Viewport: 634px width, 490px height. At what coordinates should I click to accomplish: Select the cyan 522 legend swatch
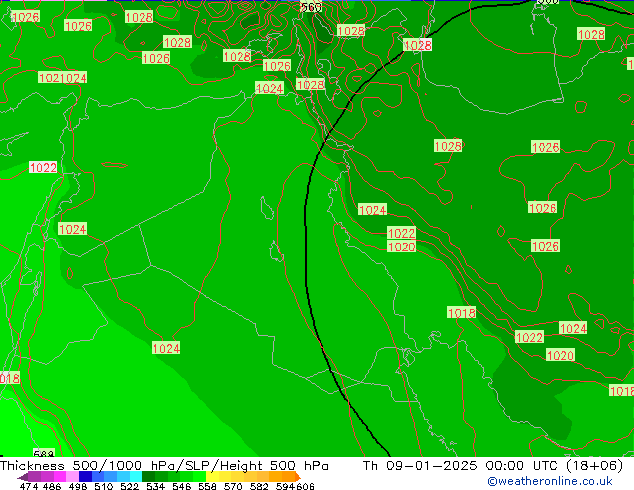point(136,476)
